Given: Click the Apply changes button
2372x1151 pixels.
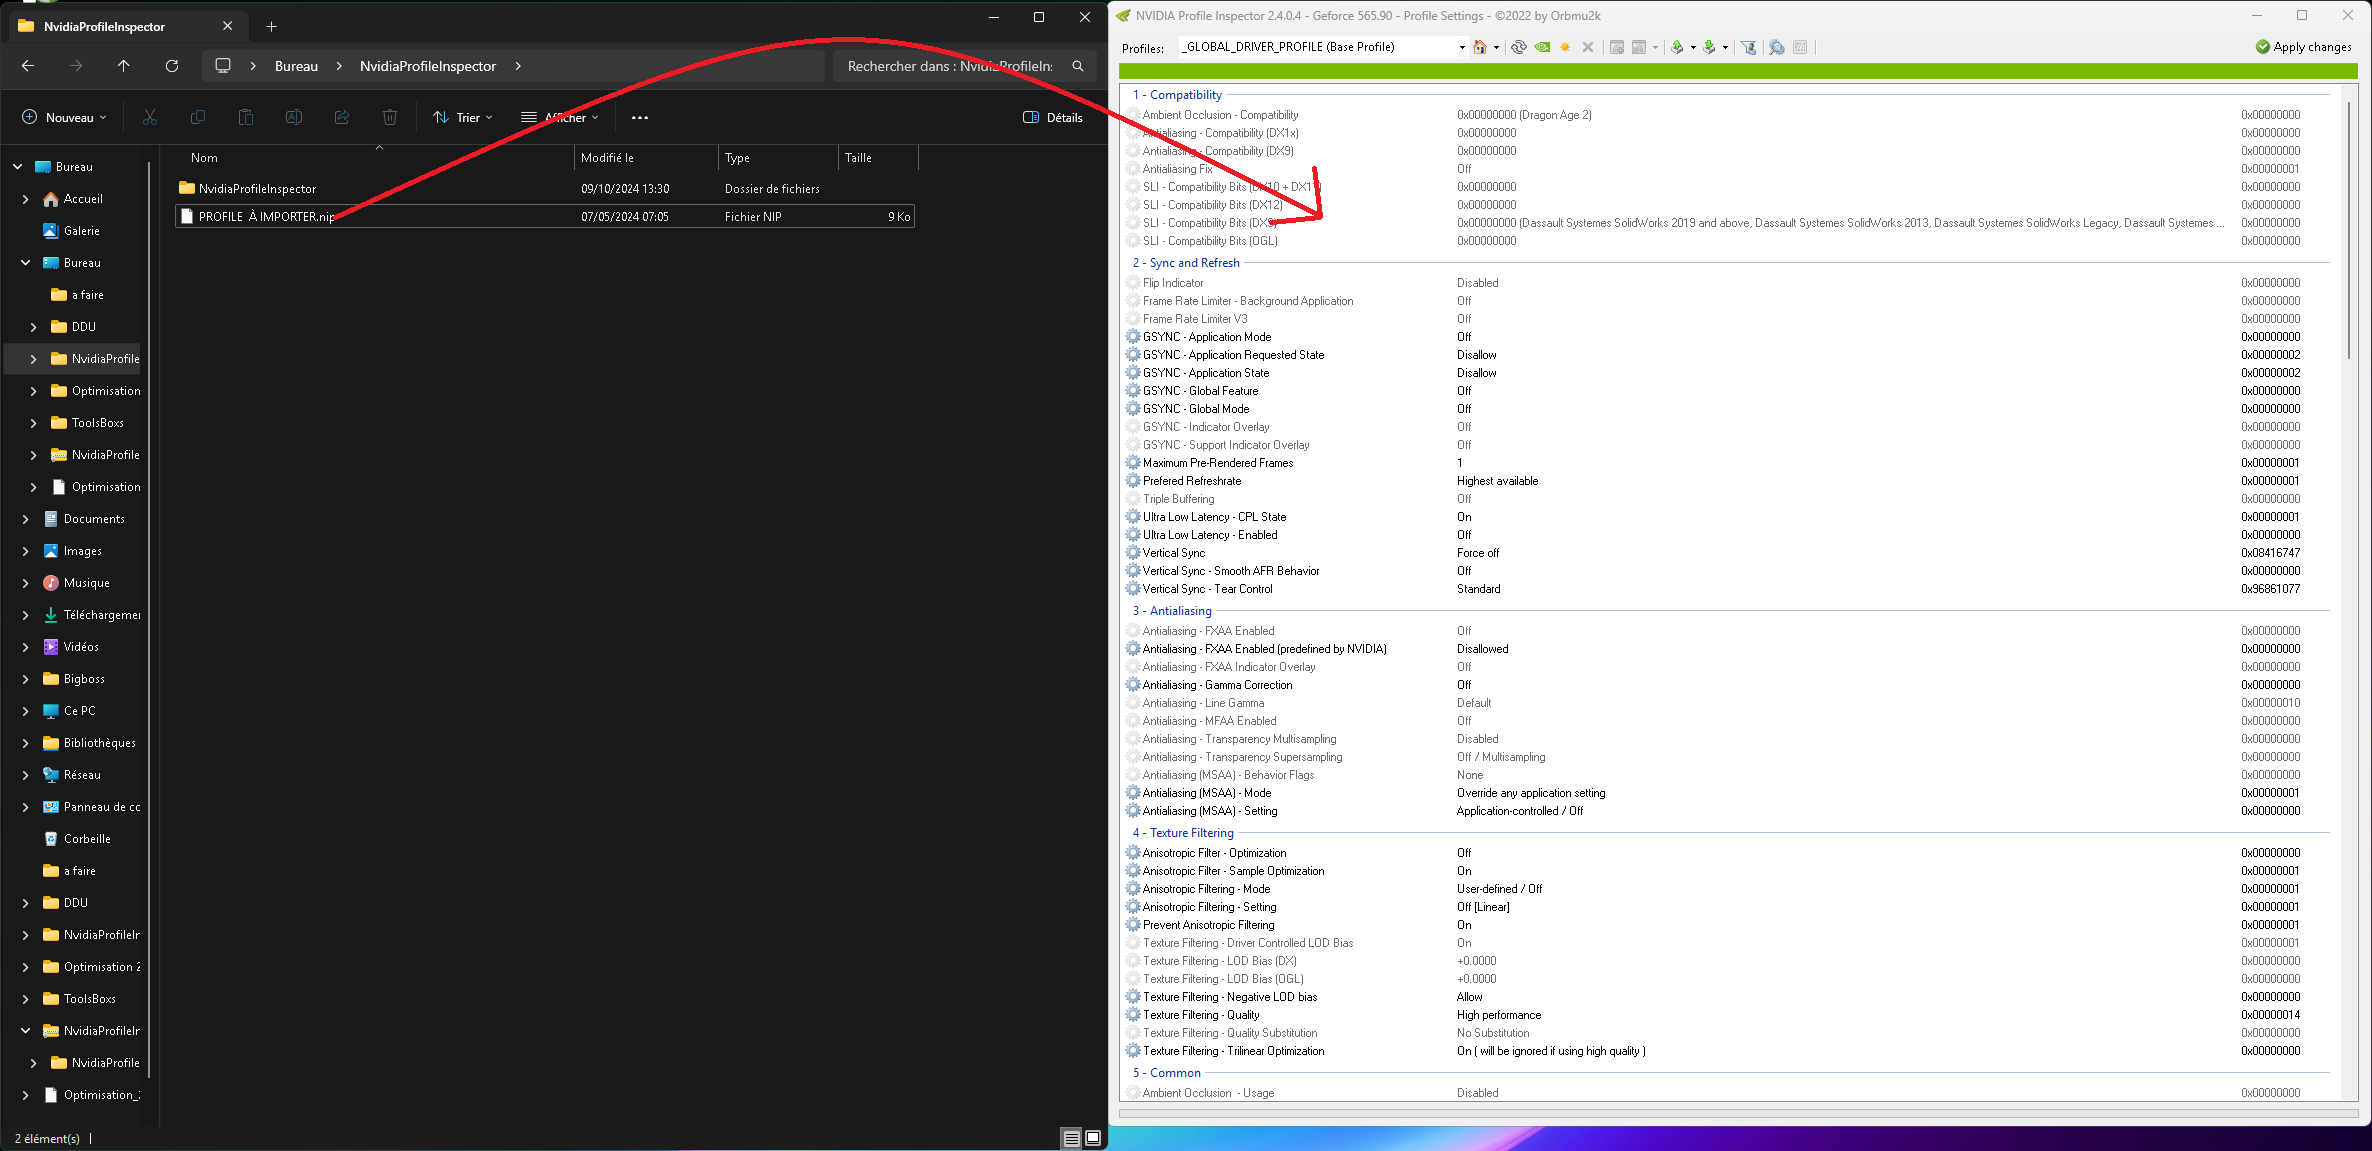Looking at the screenshot, I should click(x=2303, y=46).
